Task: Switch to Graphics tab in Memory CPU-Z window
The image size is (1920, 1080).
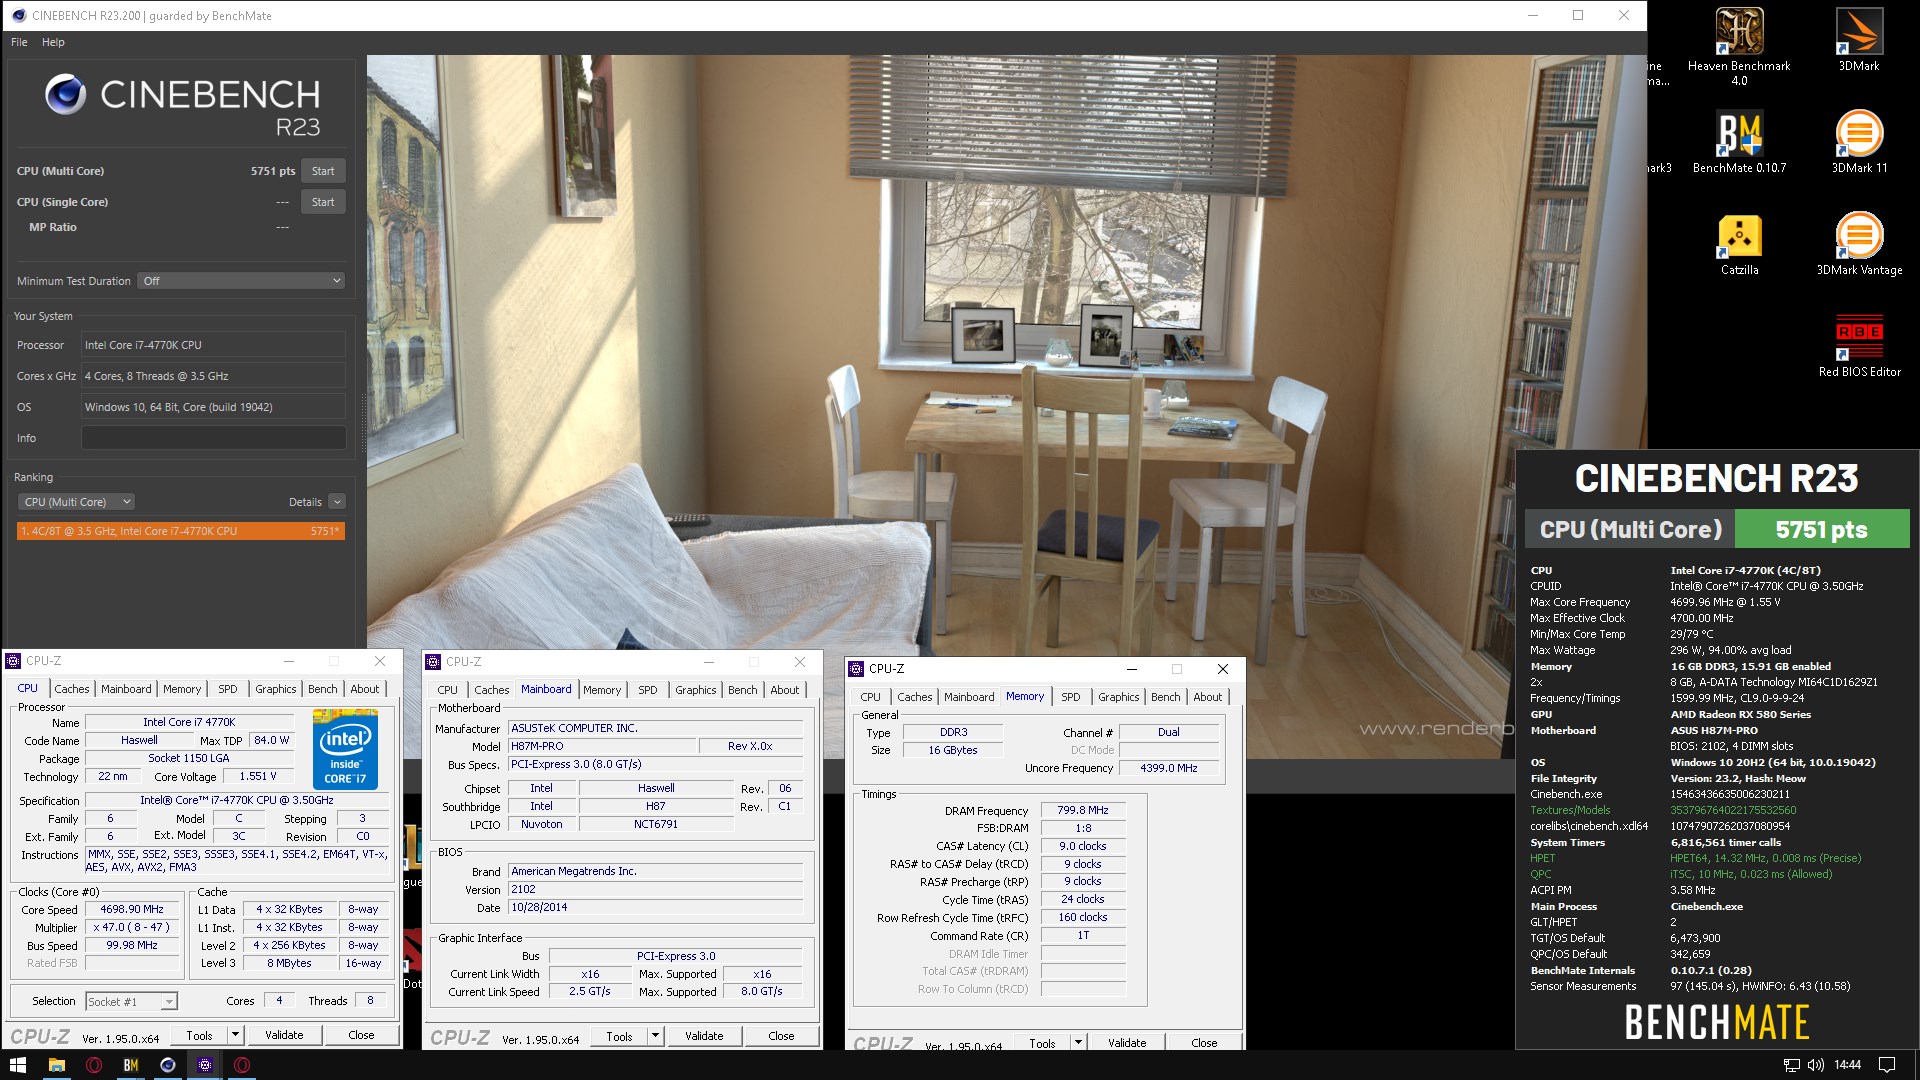Action: coord(1118,697)
